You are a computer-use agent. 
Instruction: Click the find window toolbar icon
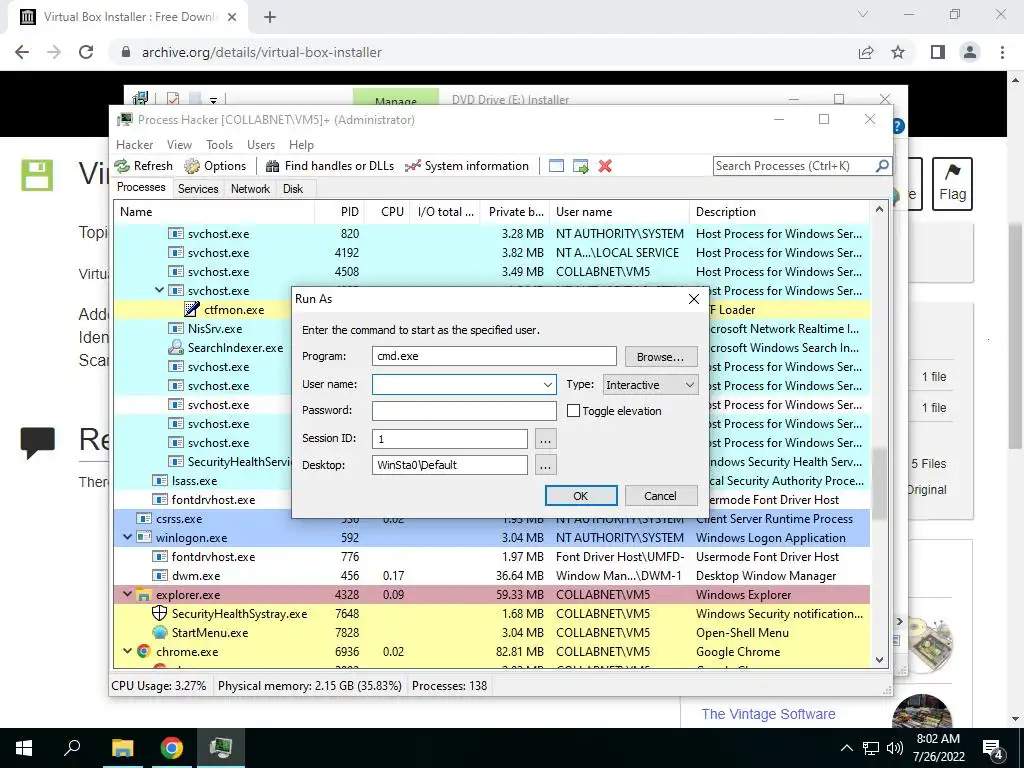556,166
